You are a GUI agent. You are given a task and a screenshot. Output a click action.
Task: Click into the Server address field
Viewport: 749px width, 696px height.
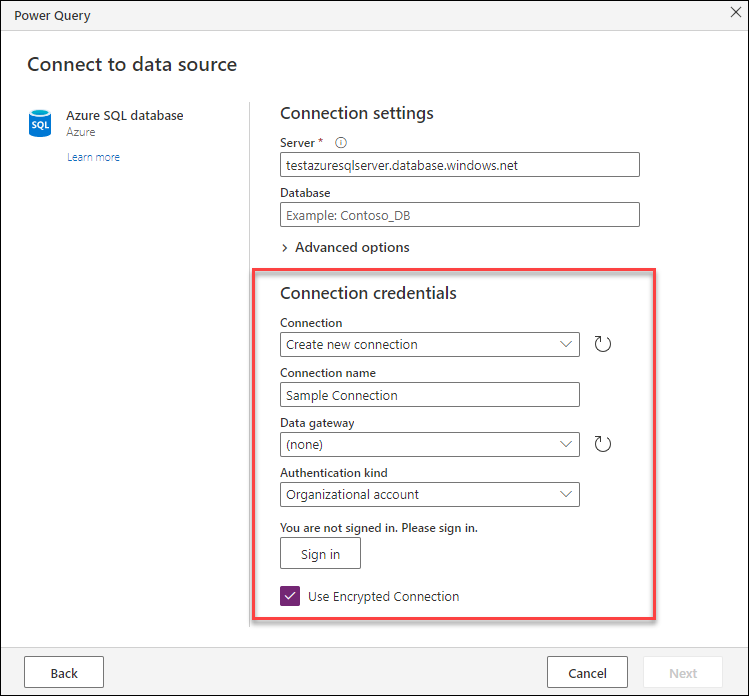pos(459,165)
